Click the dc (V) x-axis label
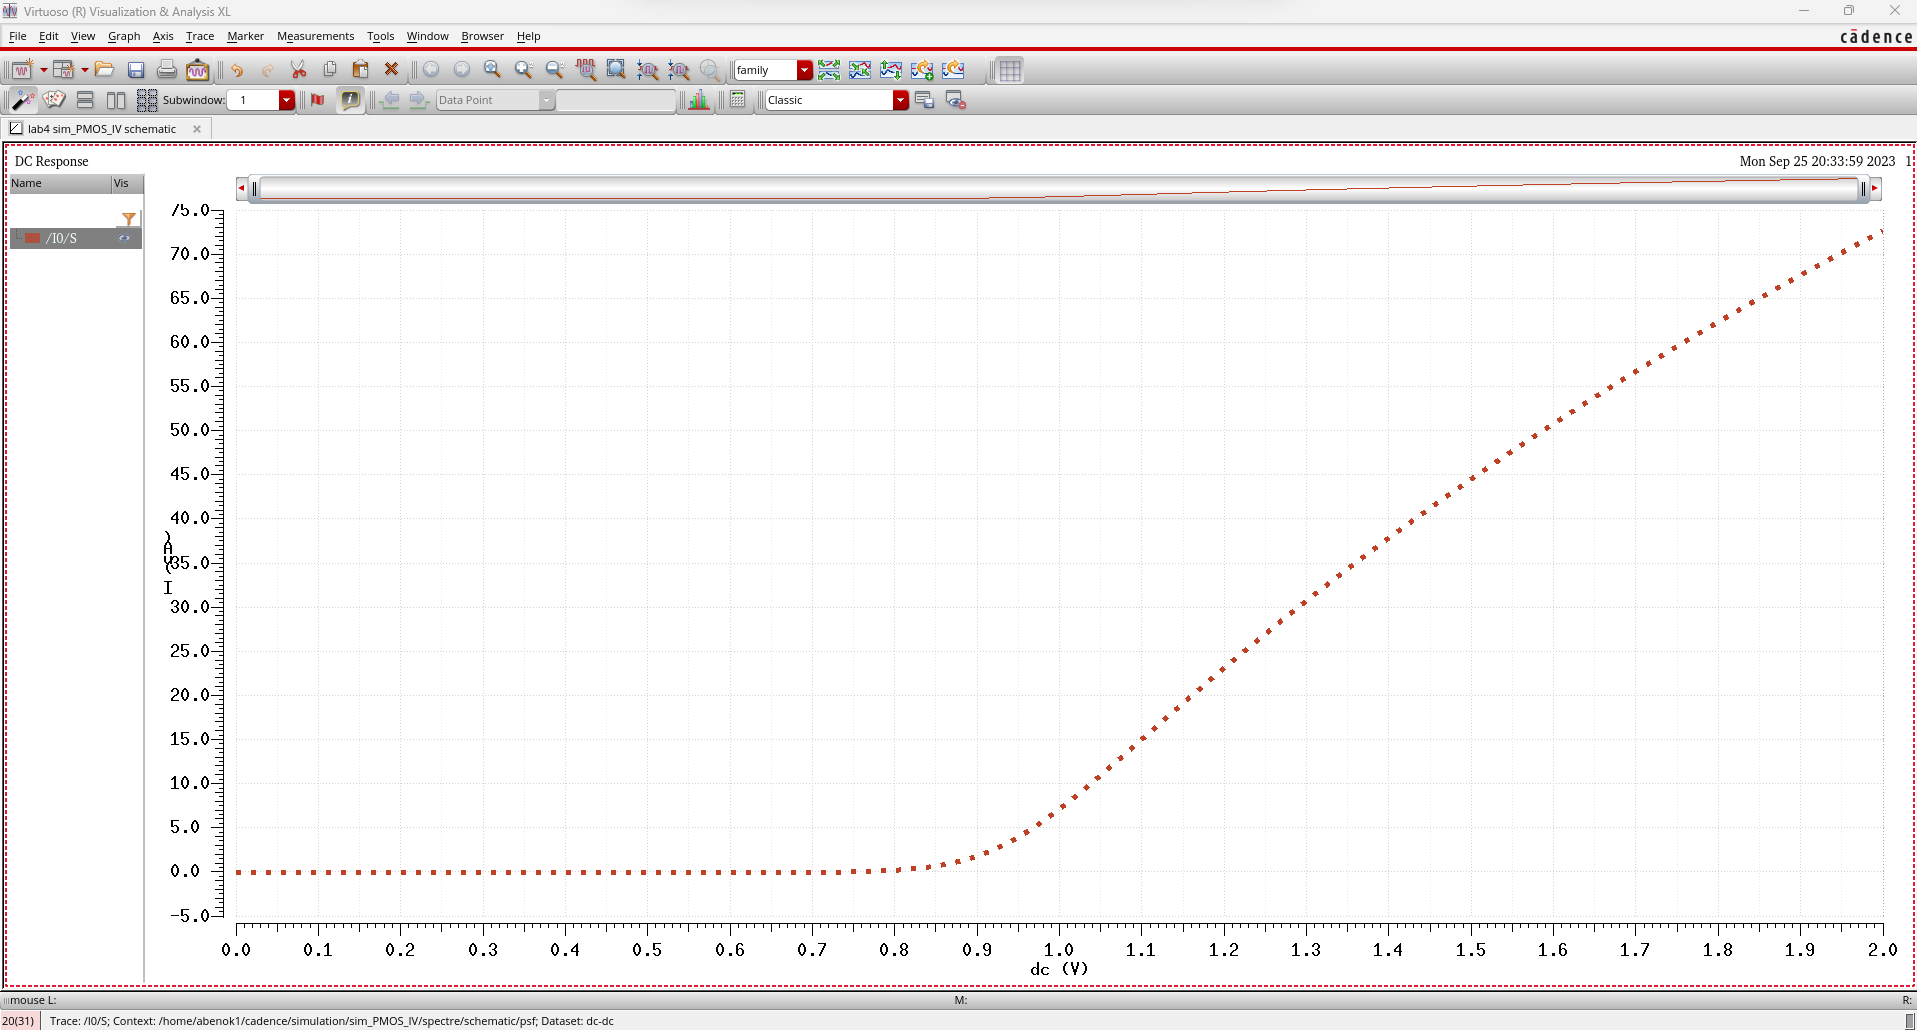This screenshot has width=1917, height=1030. pyautogui.click(x=1059, y=968)
